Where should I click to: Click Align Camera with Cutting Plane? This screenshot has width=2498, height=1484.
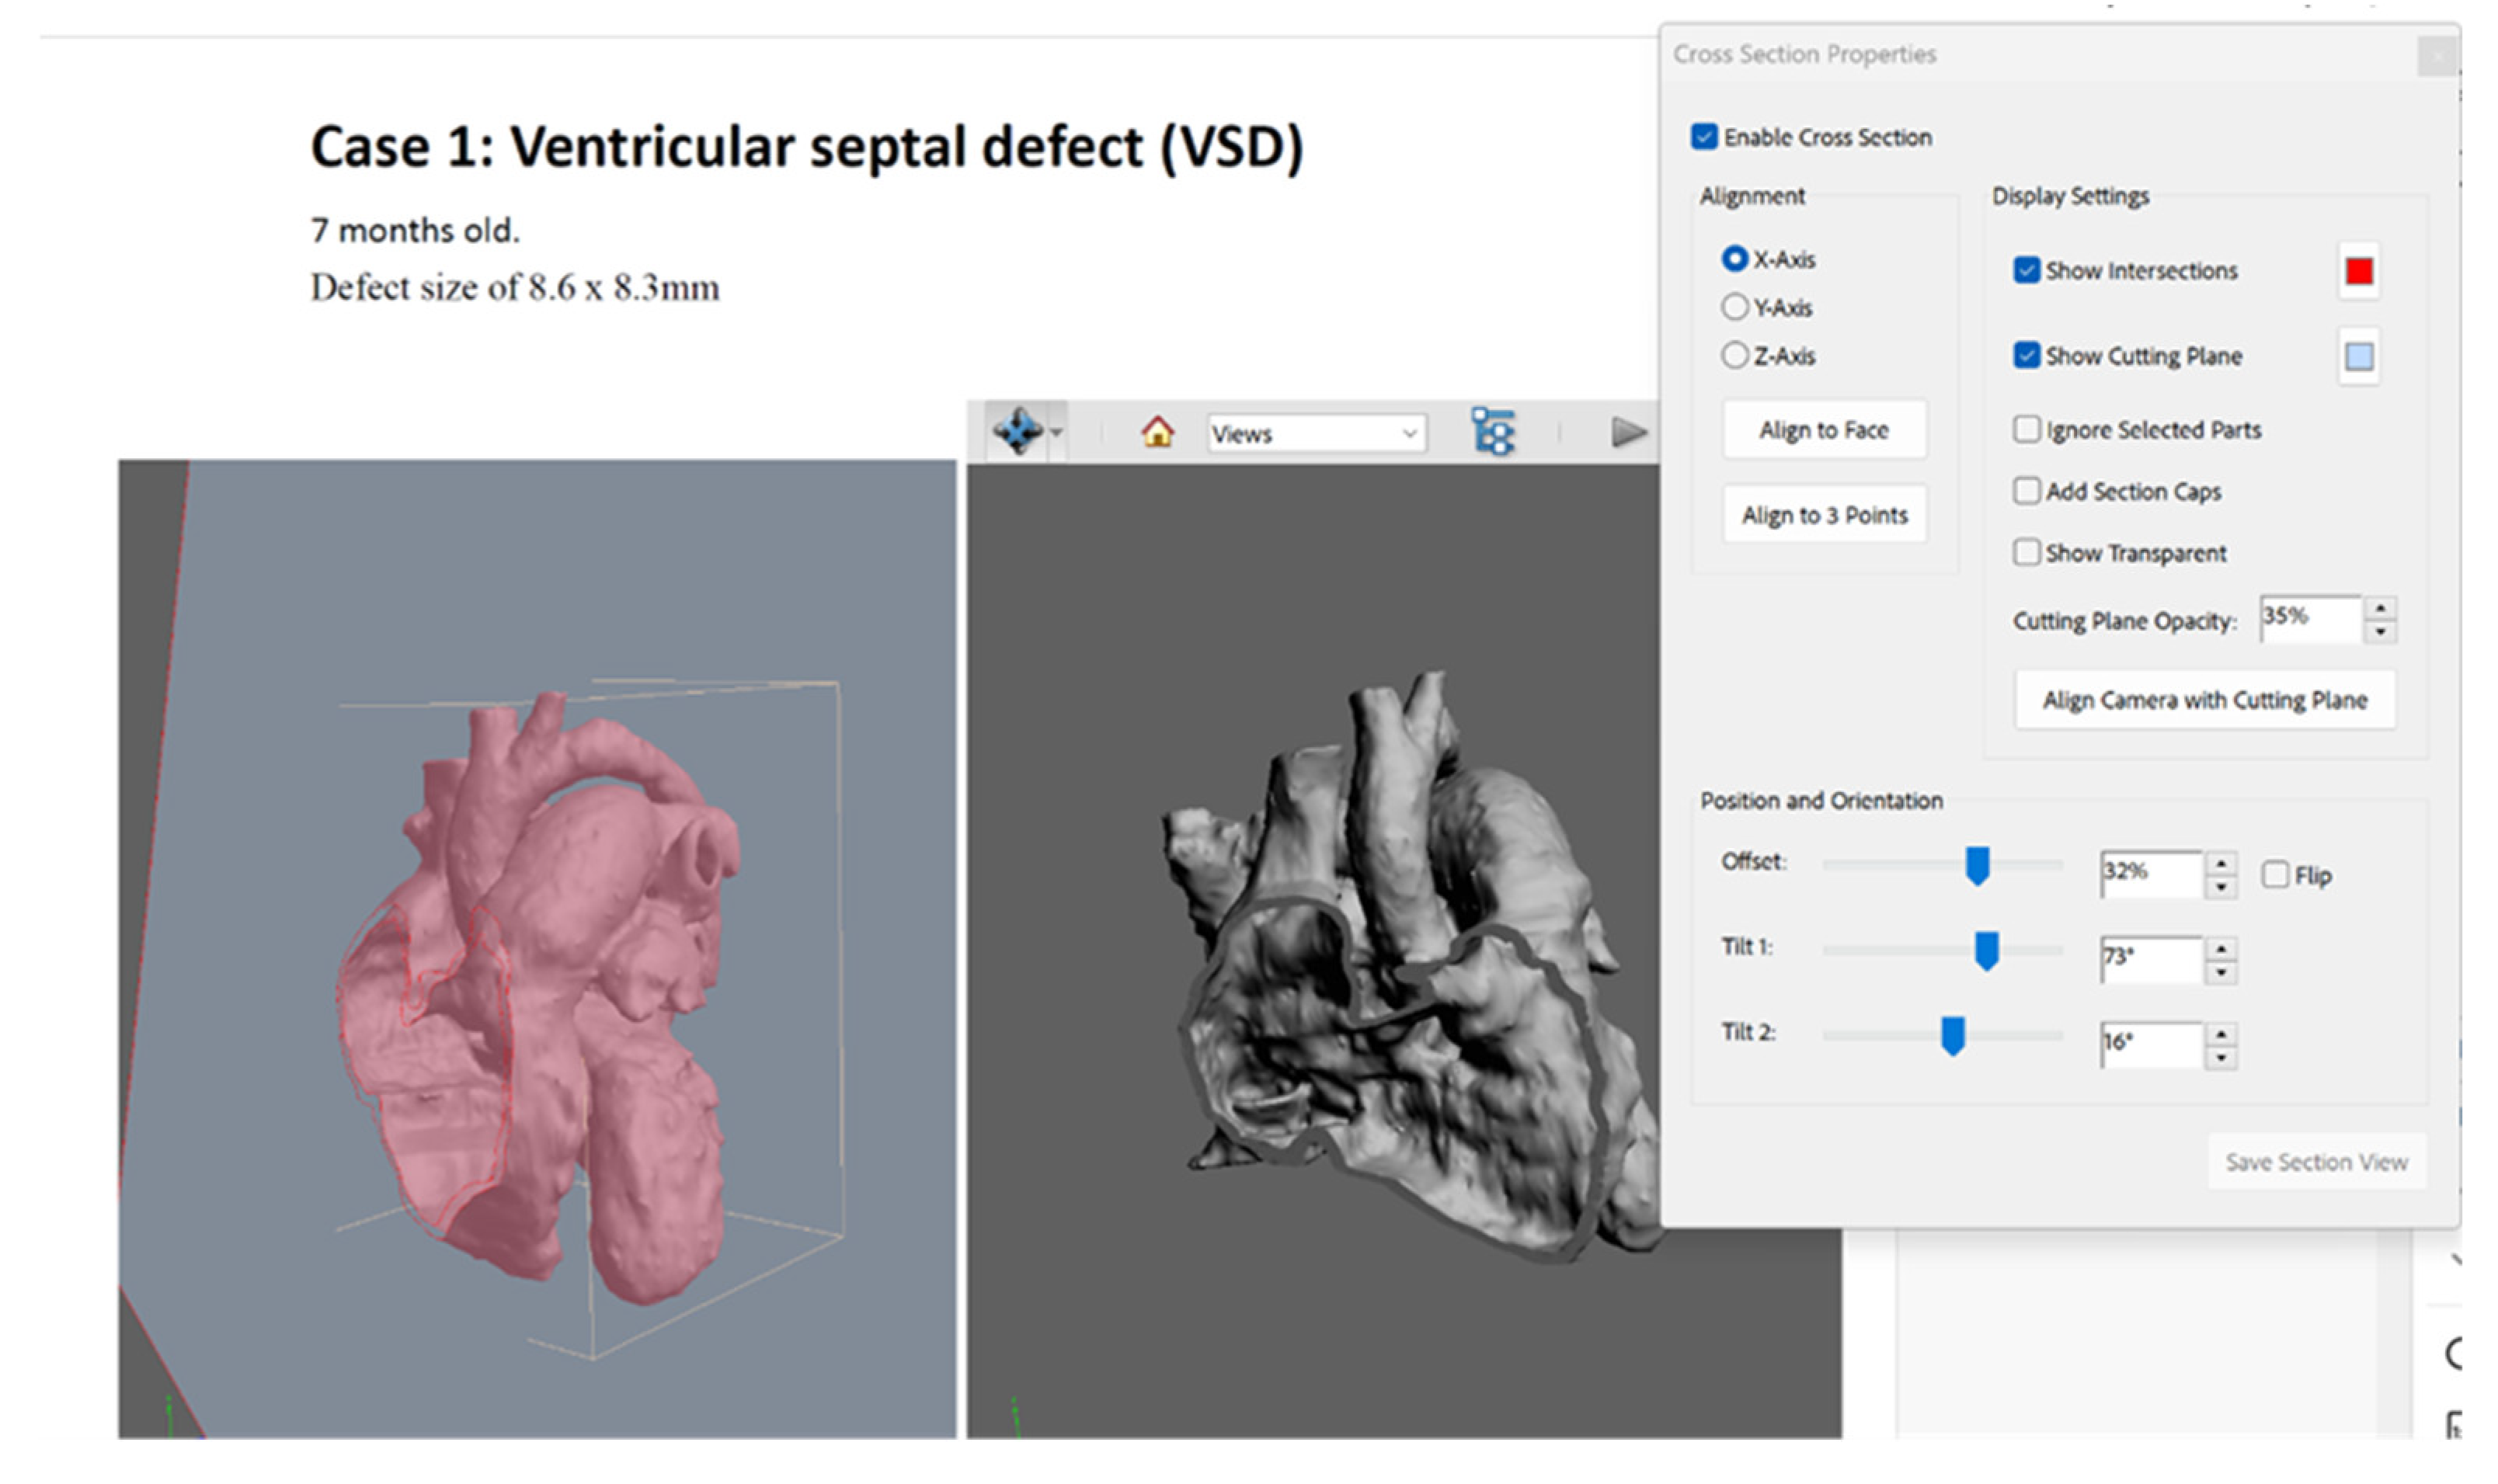[2204, 700]
